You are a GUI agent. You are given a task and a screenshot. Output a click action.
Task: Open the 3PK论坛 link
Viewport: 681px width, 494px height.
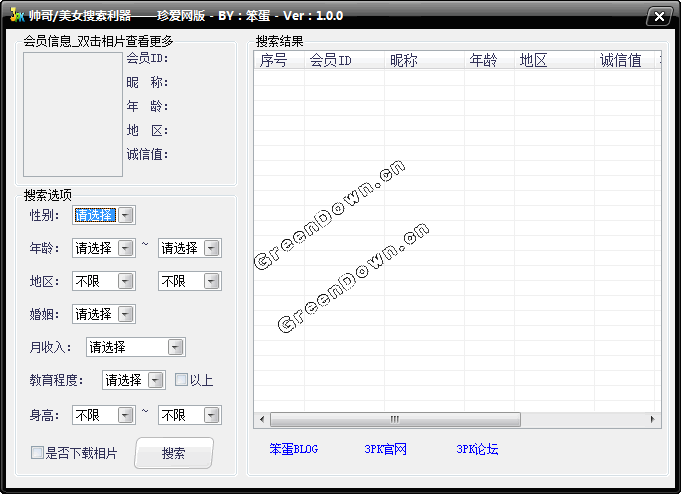click(477, 449)
